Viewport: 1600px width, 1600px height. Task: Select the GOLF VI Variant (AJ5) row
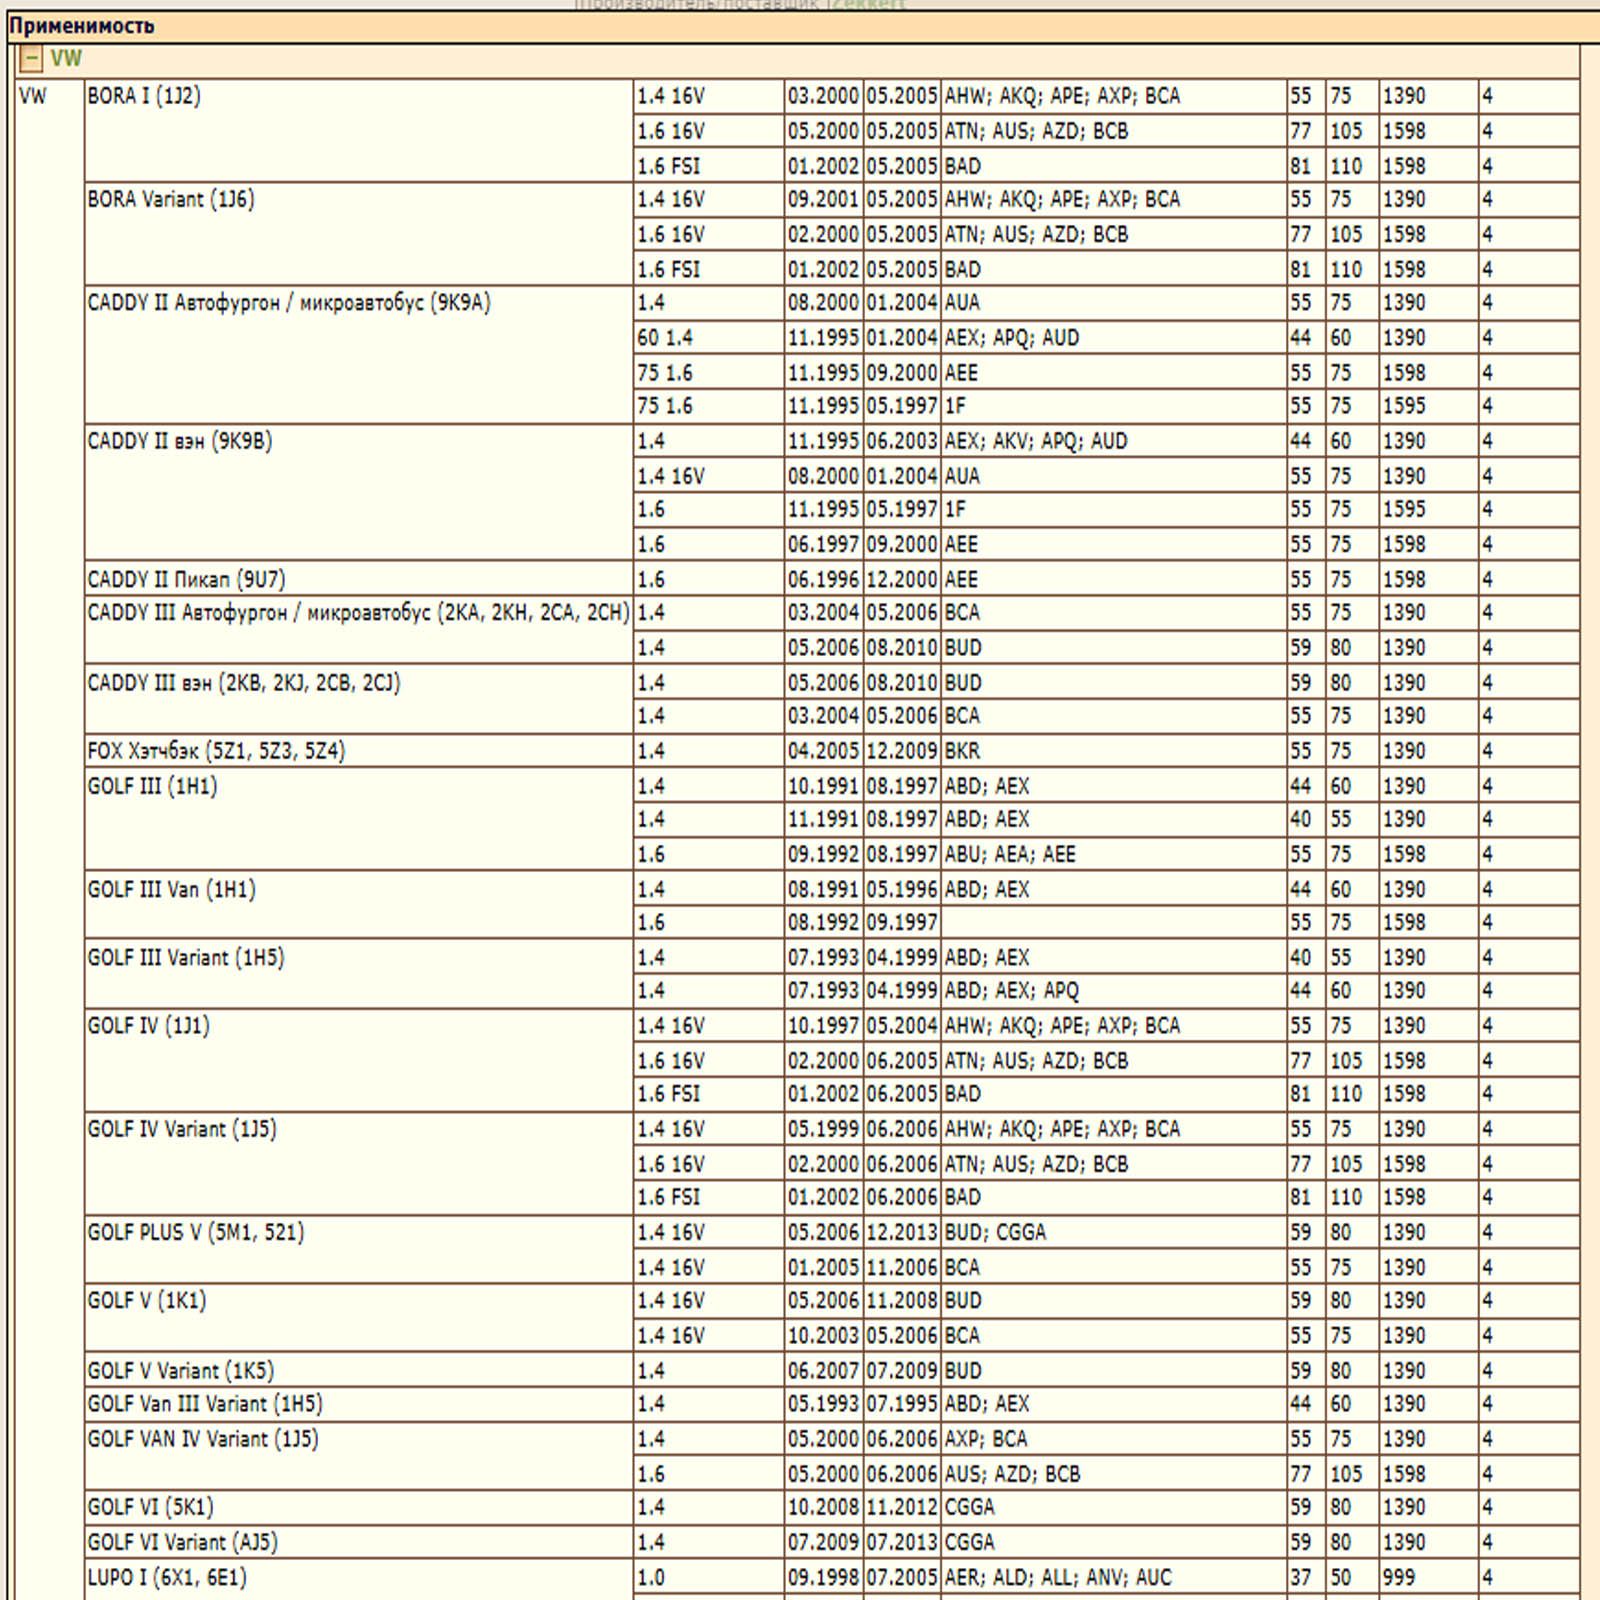pos(182,1542)
